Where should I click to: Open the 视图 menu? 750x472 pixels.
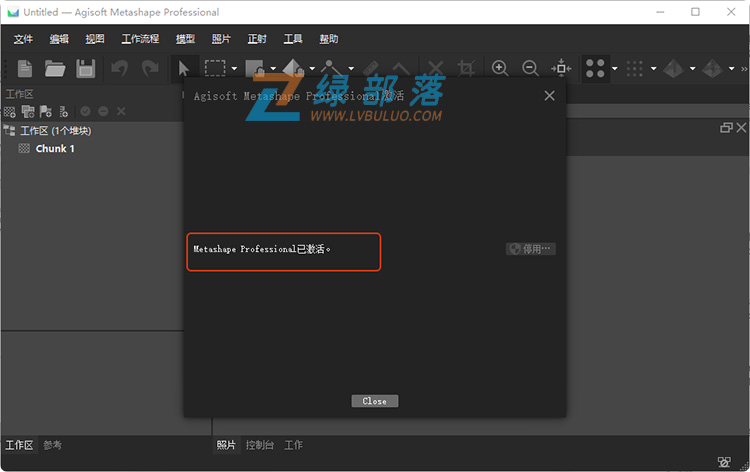click(95, 39)
